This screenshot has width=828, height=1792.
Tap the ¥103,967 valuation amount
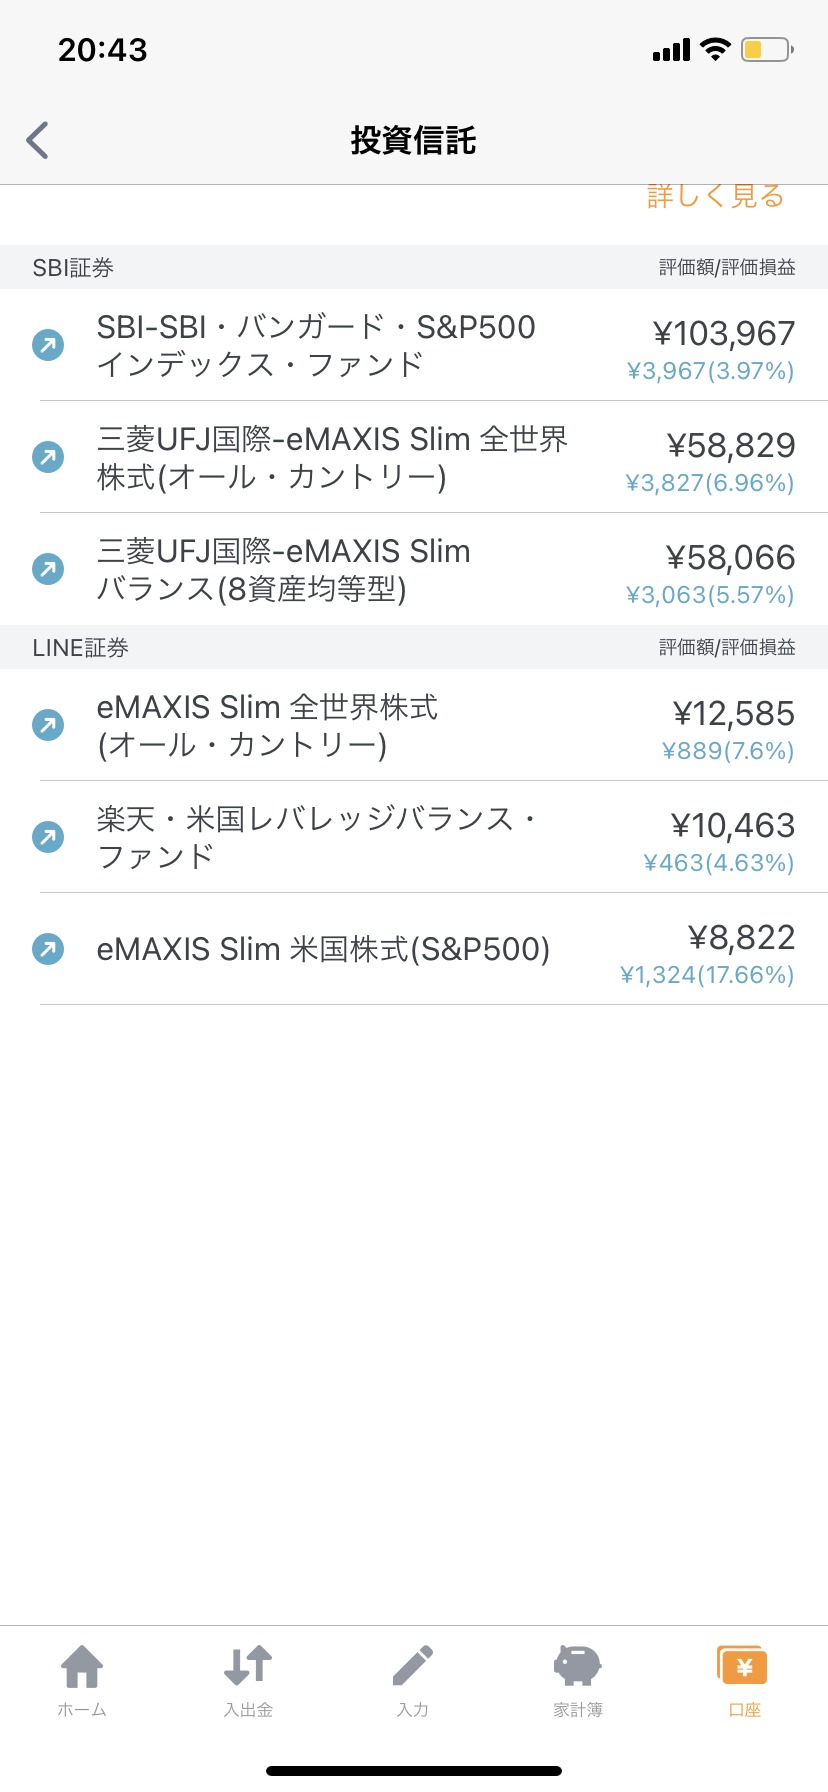click(724, 333)
